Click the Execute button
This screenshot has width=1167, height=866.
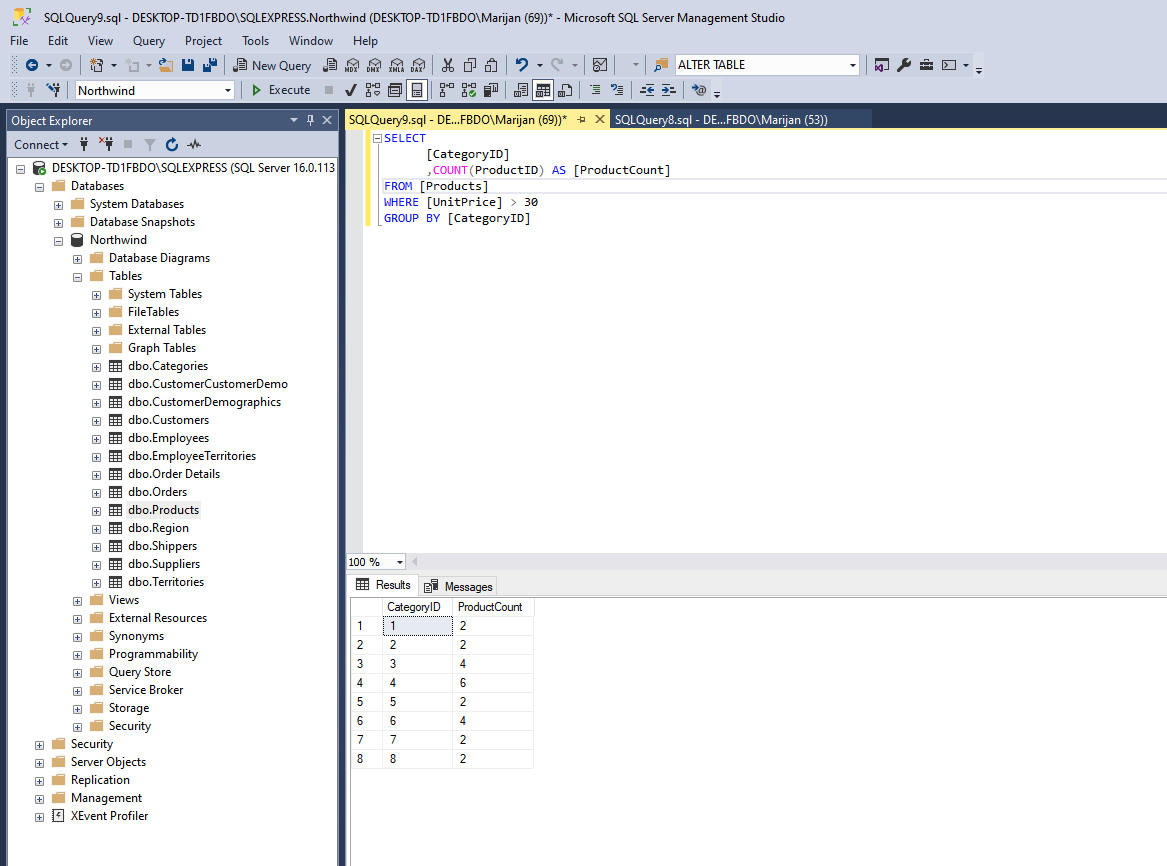[281, 90]
